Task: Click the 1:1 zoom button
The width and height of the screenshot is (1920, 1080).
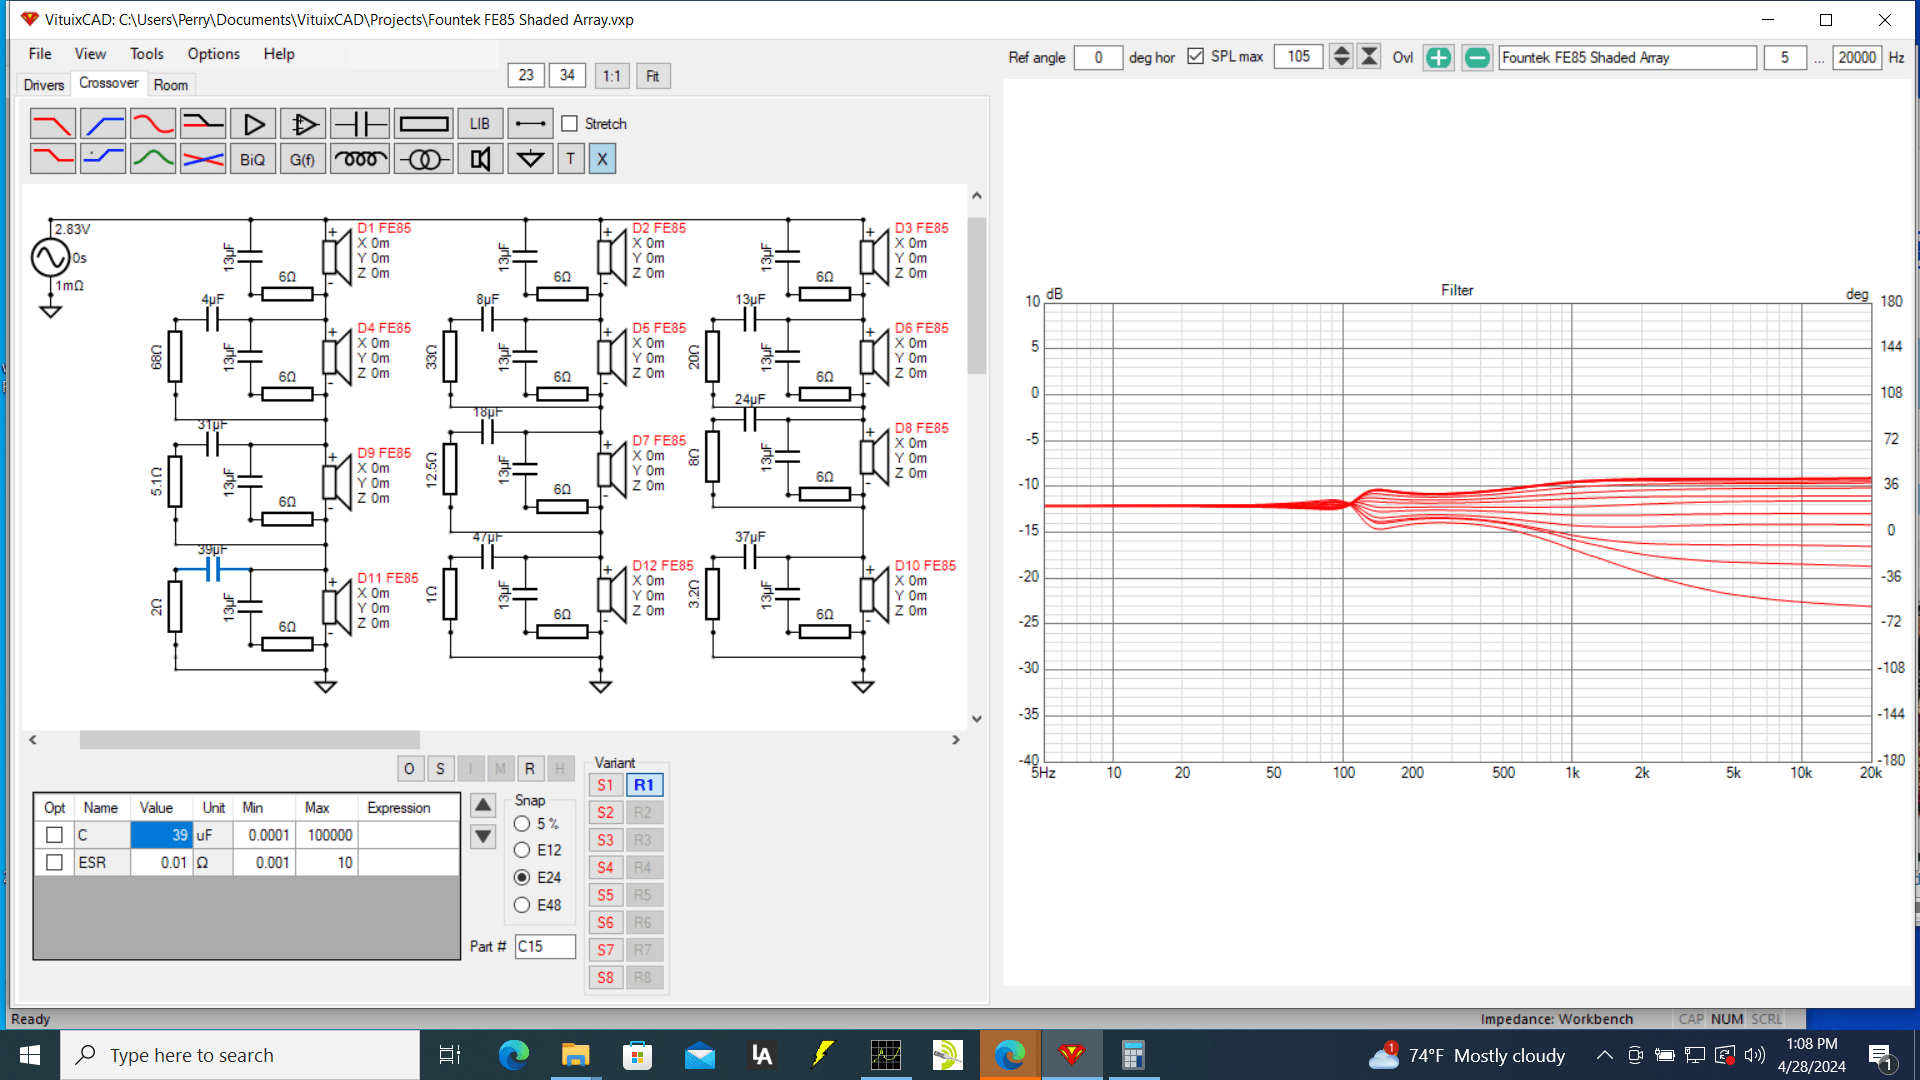Action: tap(612, 76)
